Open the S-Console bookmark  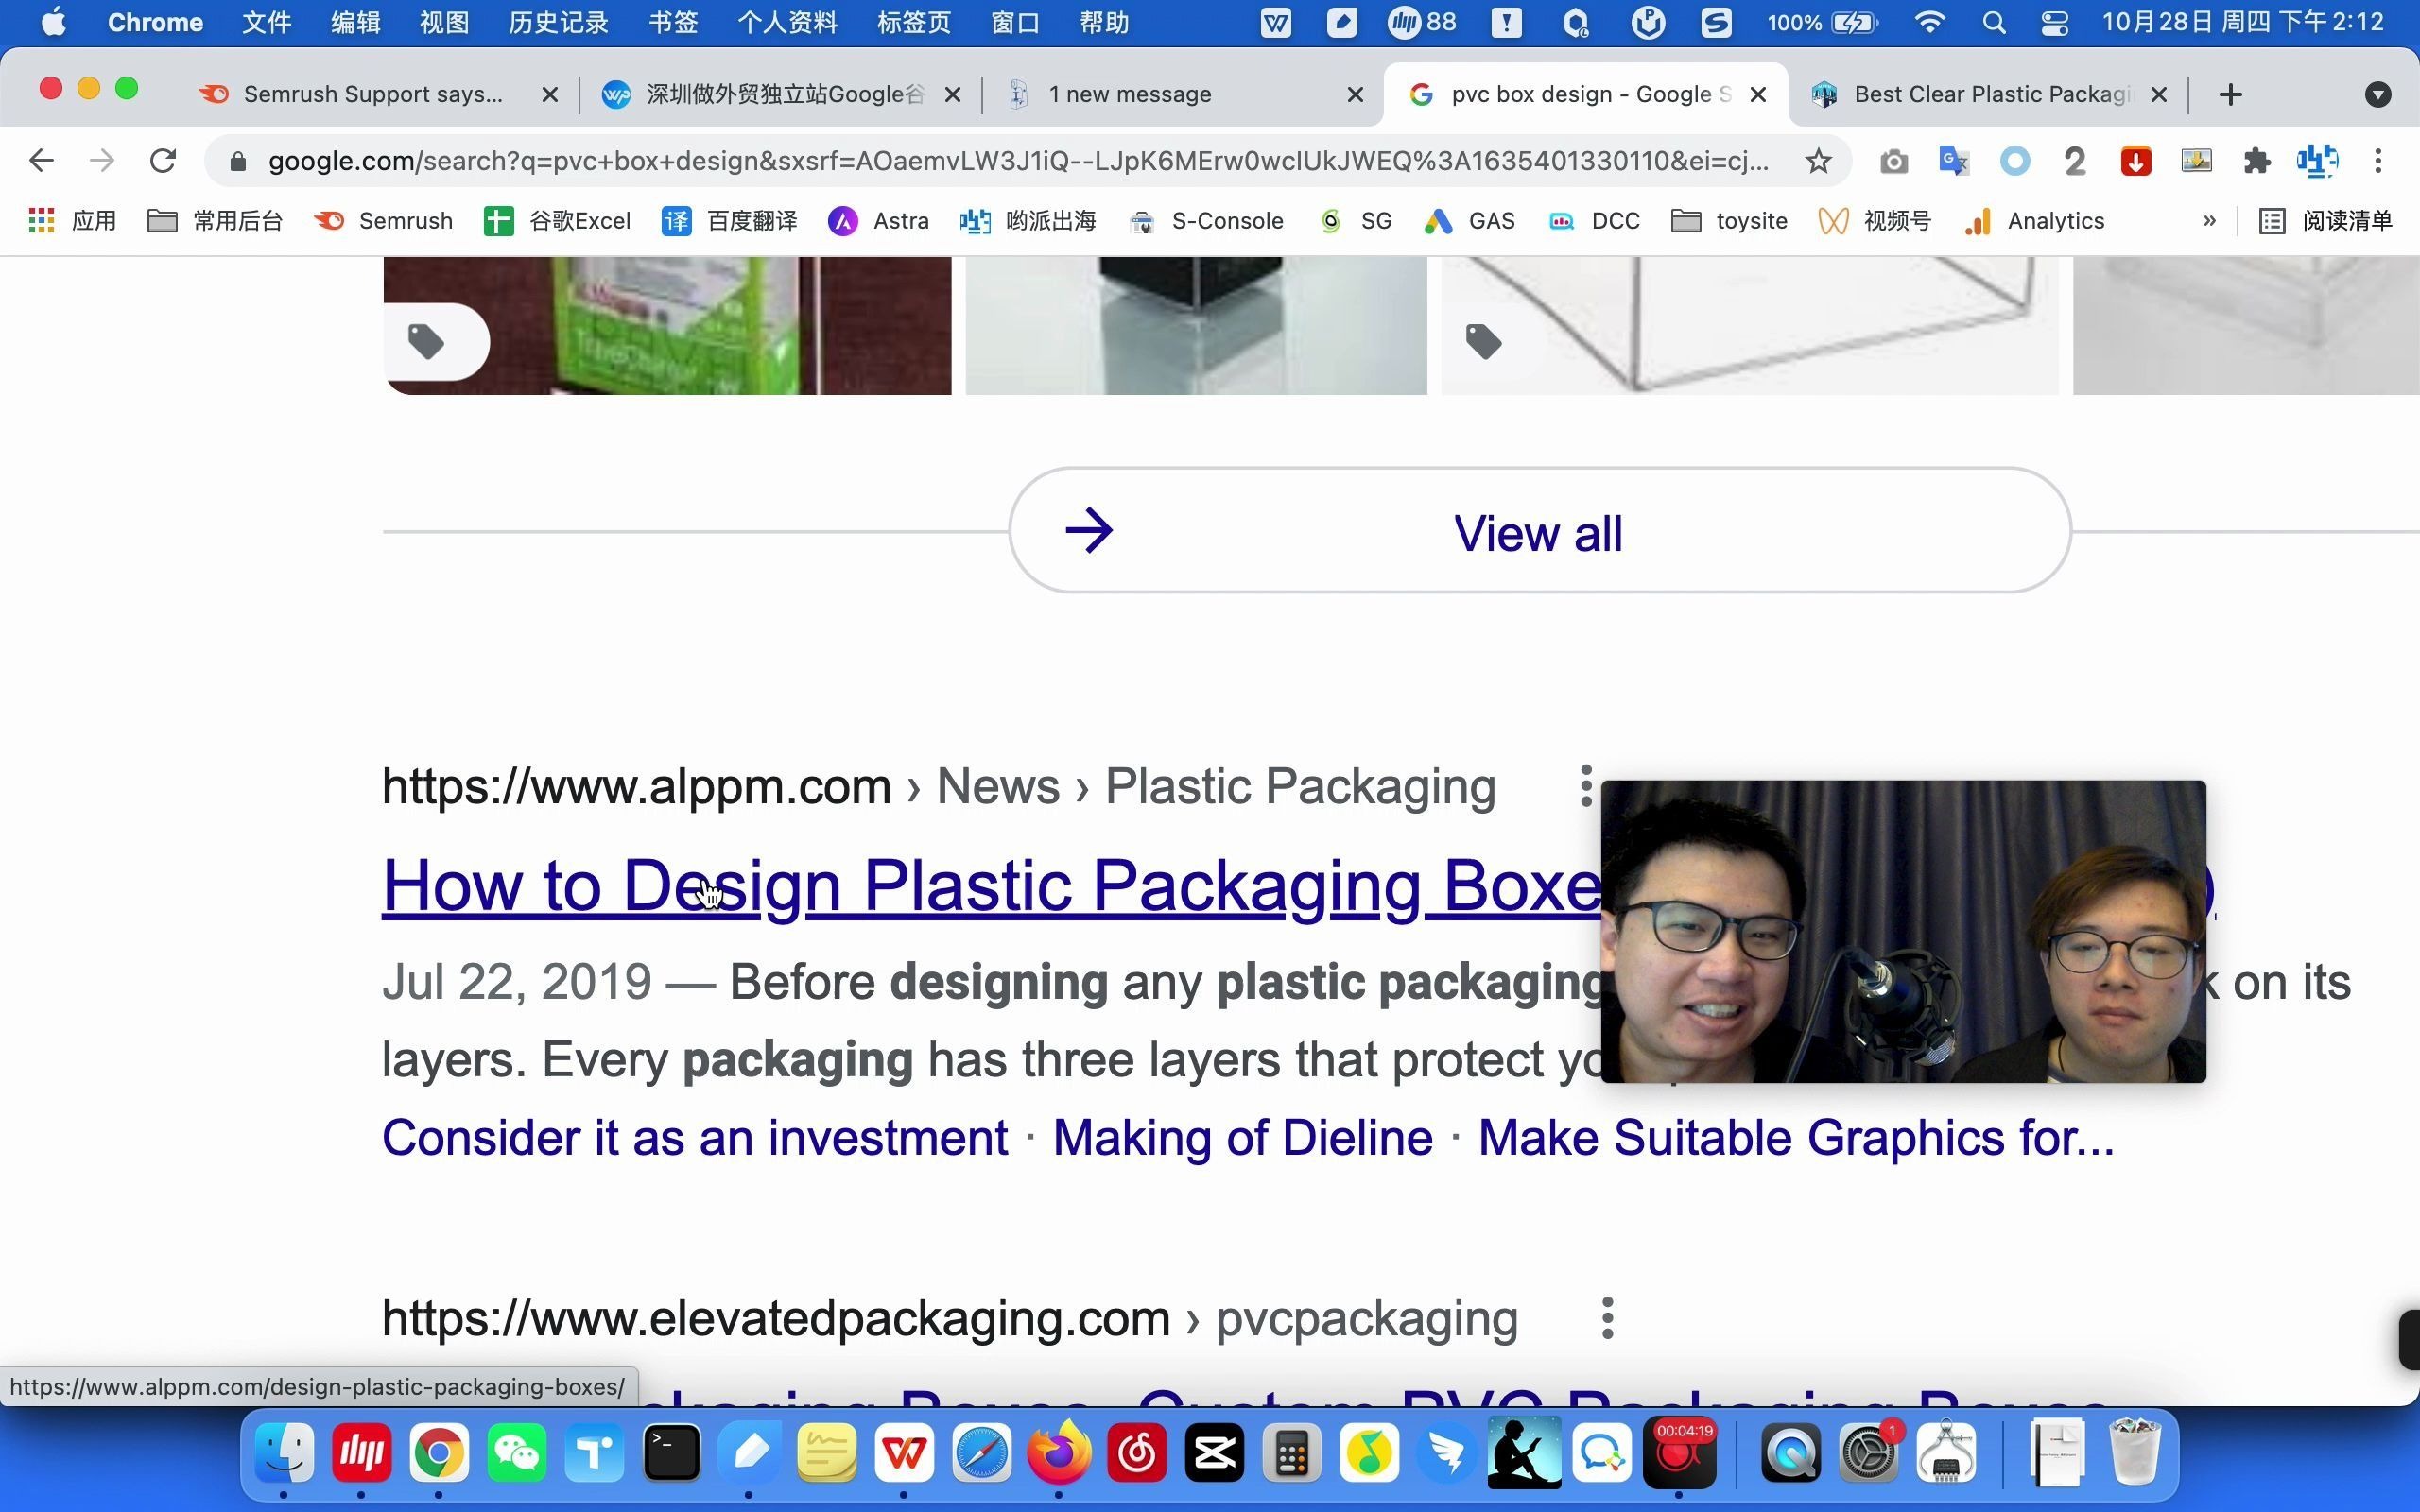click(x=1205, y=220)
